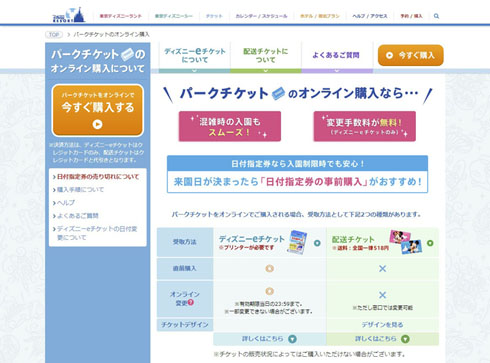The width and height of the screenshot is (490, 363).
Task: Click the pink question mark beside オンライン変更
Action: (191, 303)
